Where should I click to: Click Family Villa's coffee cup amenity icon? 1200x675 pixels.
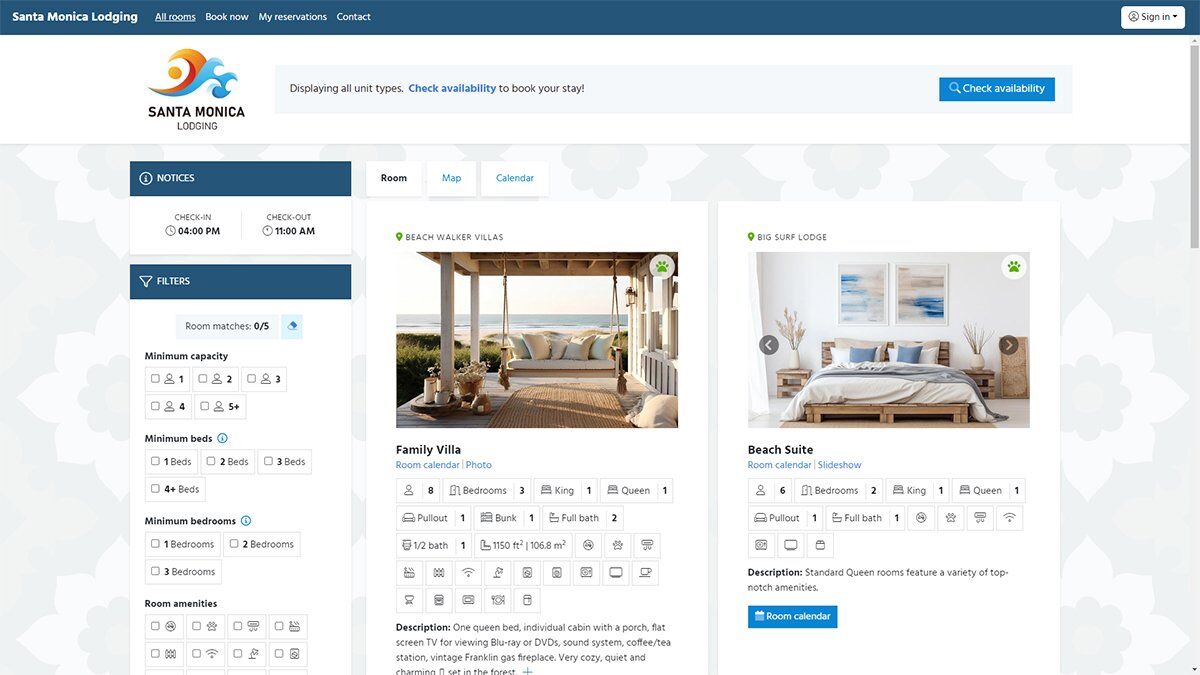(x=645, y=573)
